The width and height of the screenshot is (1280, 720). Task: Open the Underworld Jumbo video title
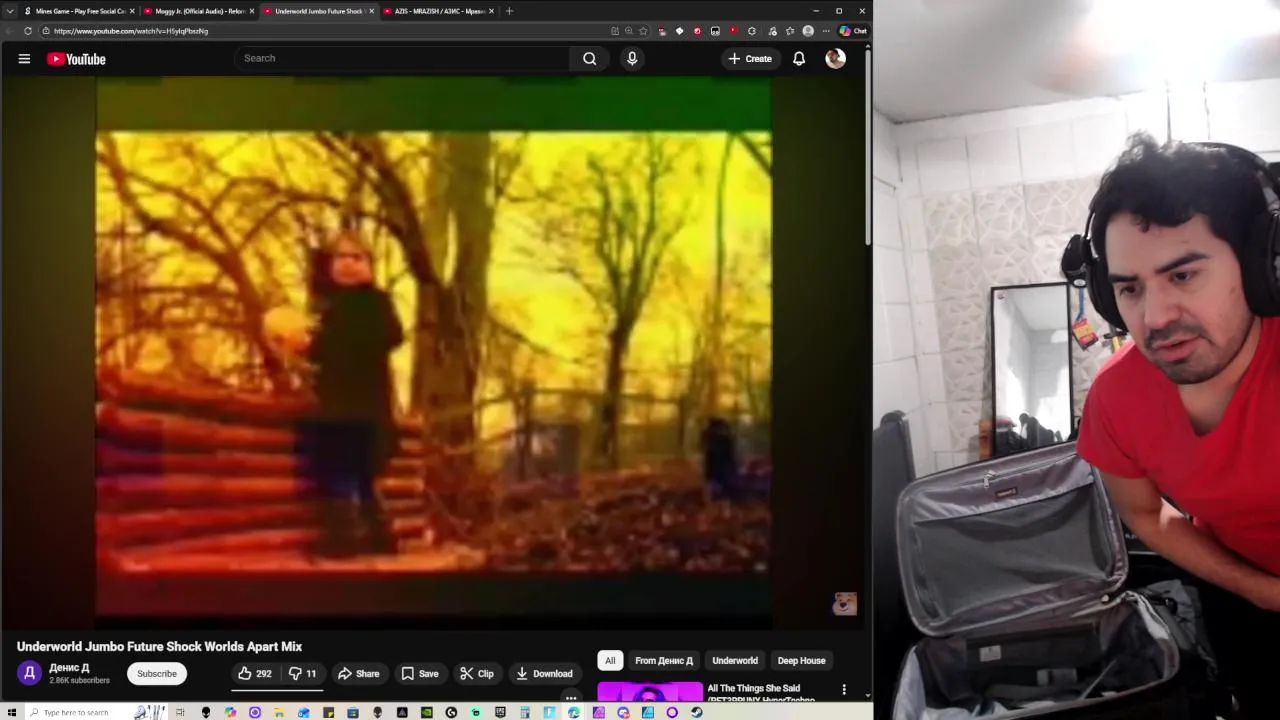coord(159,647)
